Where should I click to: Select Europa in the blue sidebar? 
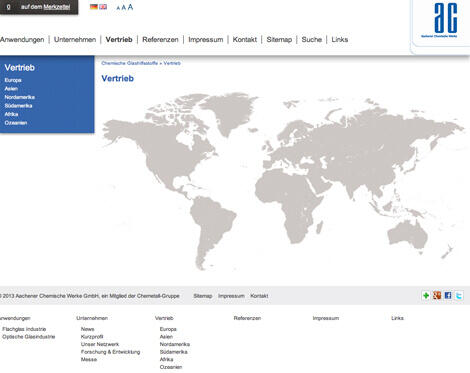[x=13, y=80]
